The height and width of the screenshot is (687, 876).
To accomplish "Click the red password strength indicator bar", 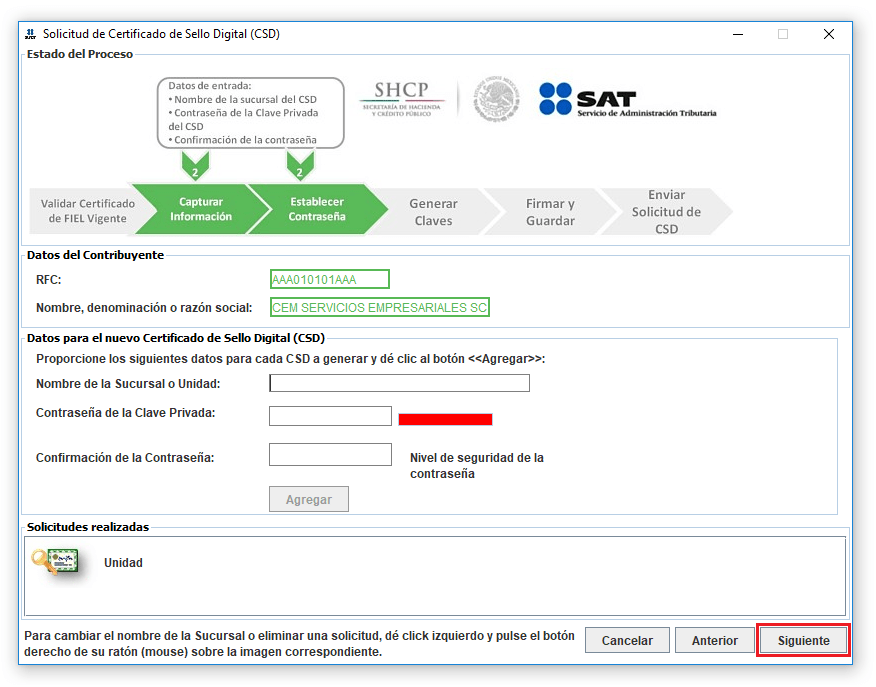I will [x=445, y=419].
